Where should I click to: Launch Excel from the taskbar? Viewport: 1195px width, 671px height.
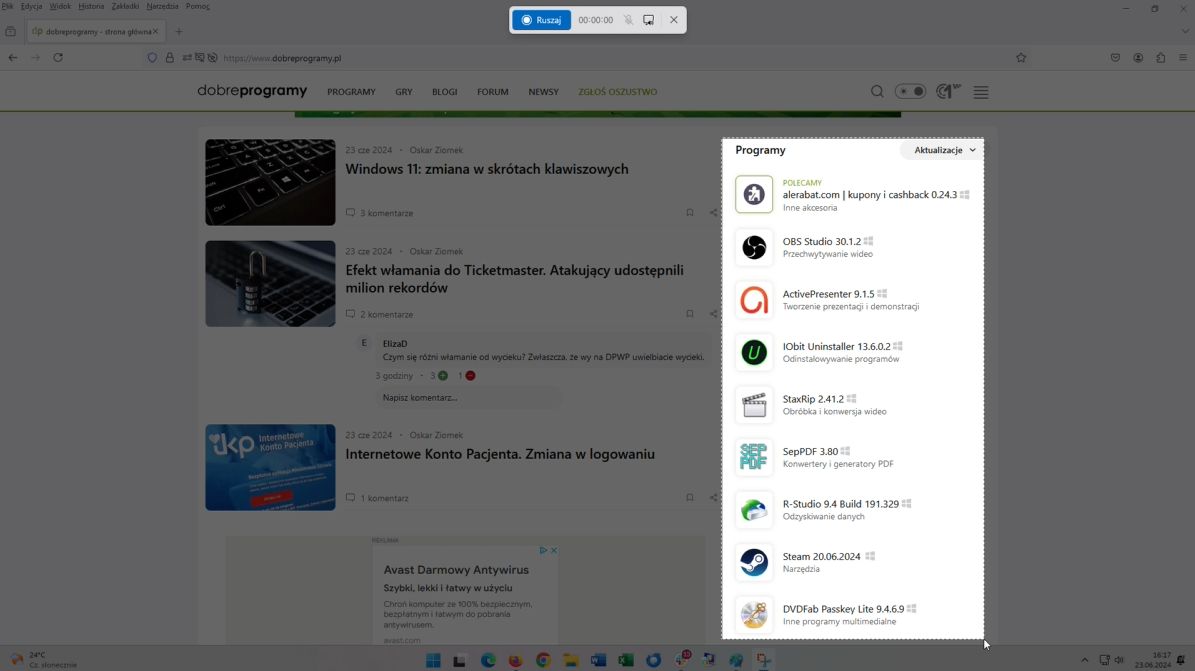pyautogui.click(x=625, y=659)
